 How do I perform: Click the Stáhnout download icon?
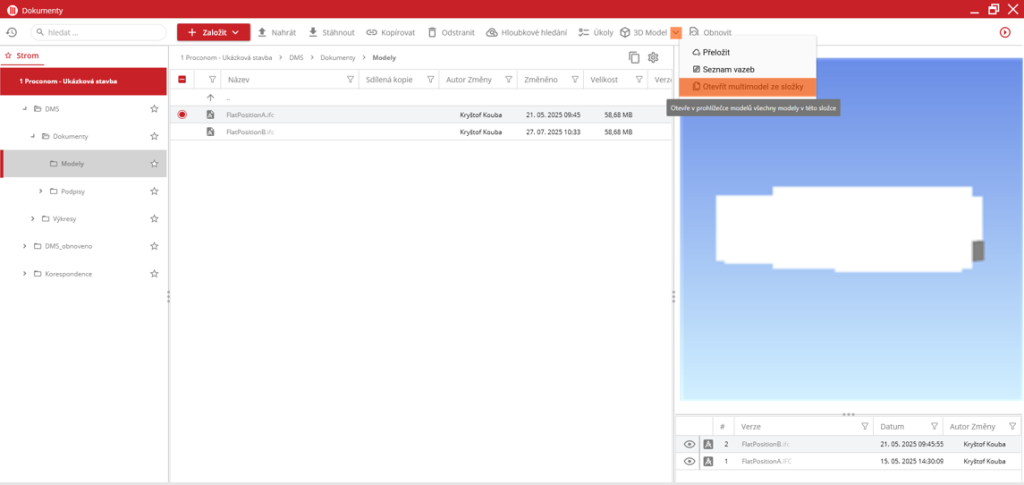pos(313,33)
